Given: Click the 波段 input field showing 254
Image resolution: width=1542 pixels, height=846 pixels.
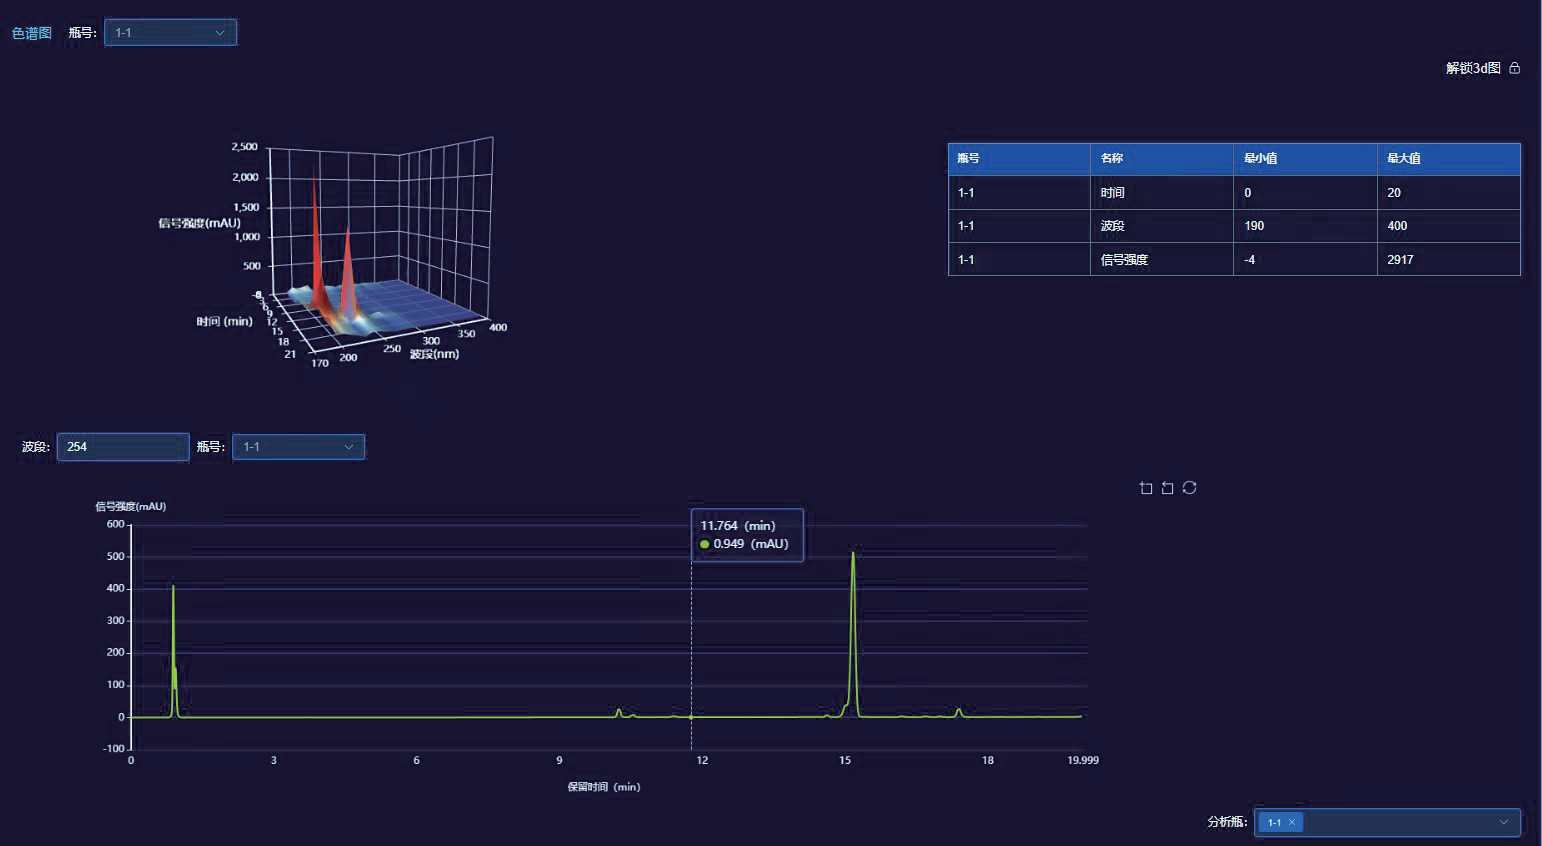Looking at the screenshot, I should click(x=122, y=447).
